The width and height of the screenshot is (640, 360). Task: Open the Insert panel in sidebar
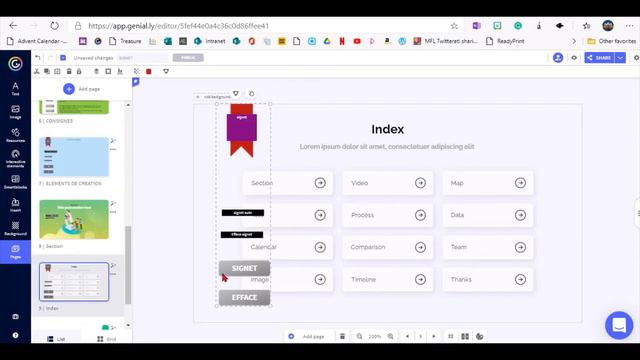[15, 205]
